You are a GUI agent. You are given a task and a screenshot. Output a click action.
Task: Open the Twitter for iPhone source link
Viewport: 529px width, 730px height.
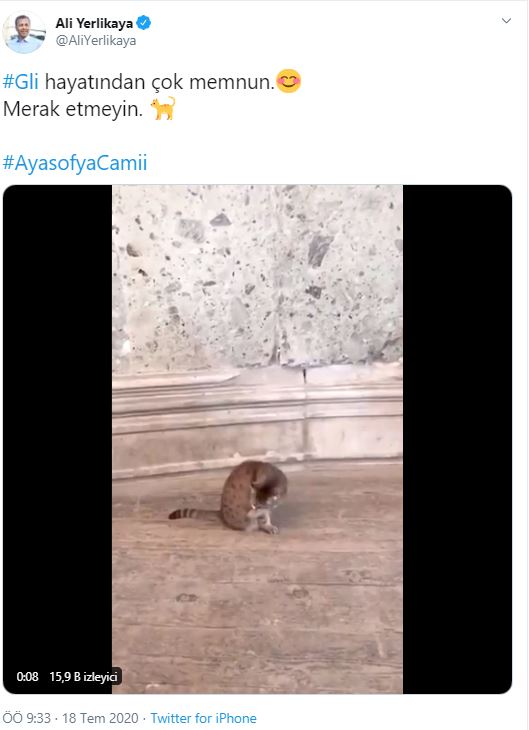click(x=203, y=718)
